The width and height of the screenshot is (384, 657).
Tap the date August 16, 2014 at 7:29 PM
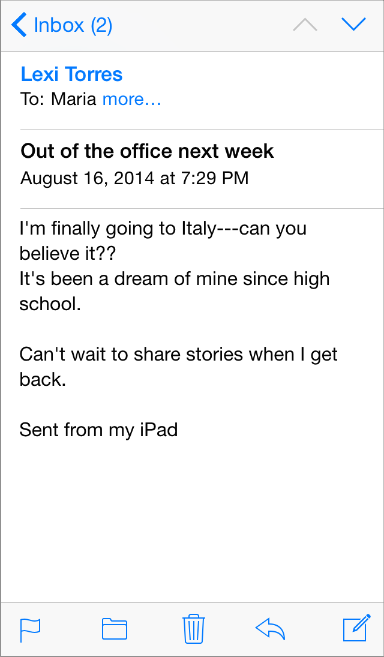(135, 178)
